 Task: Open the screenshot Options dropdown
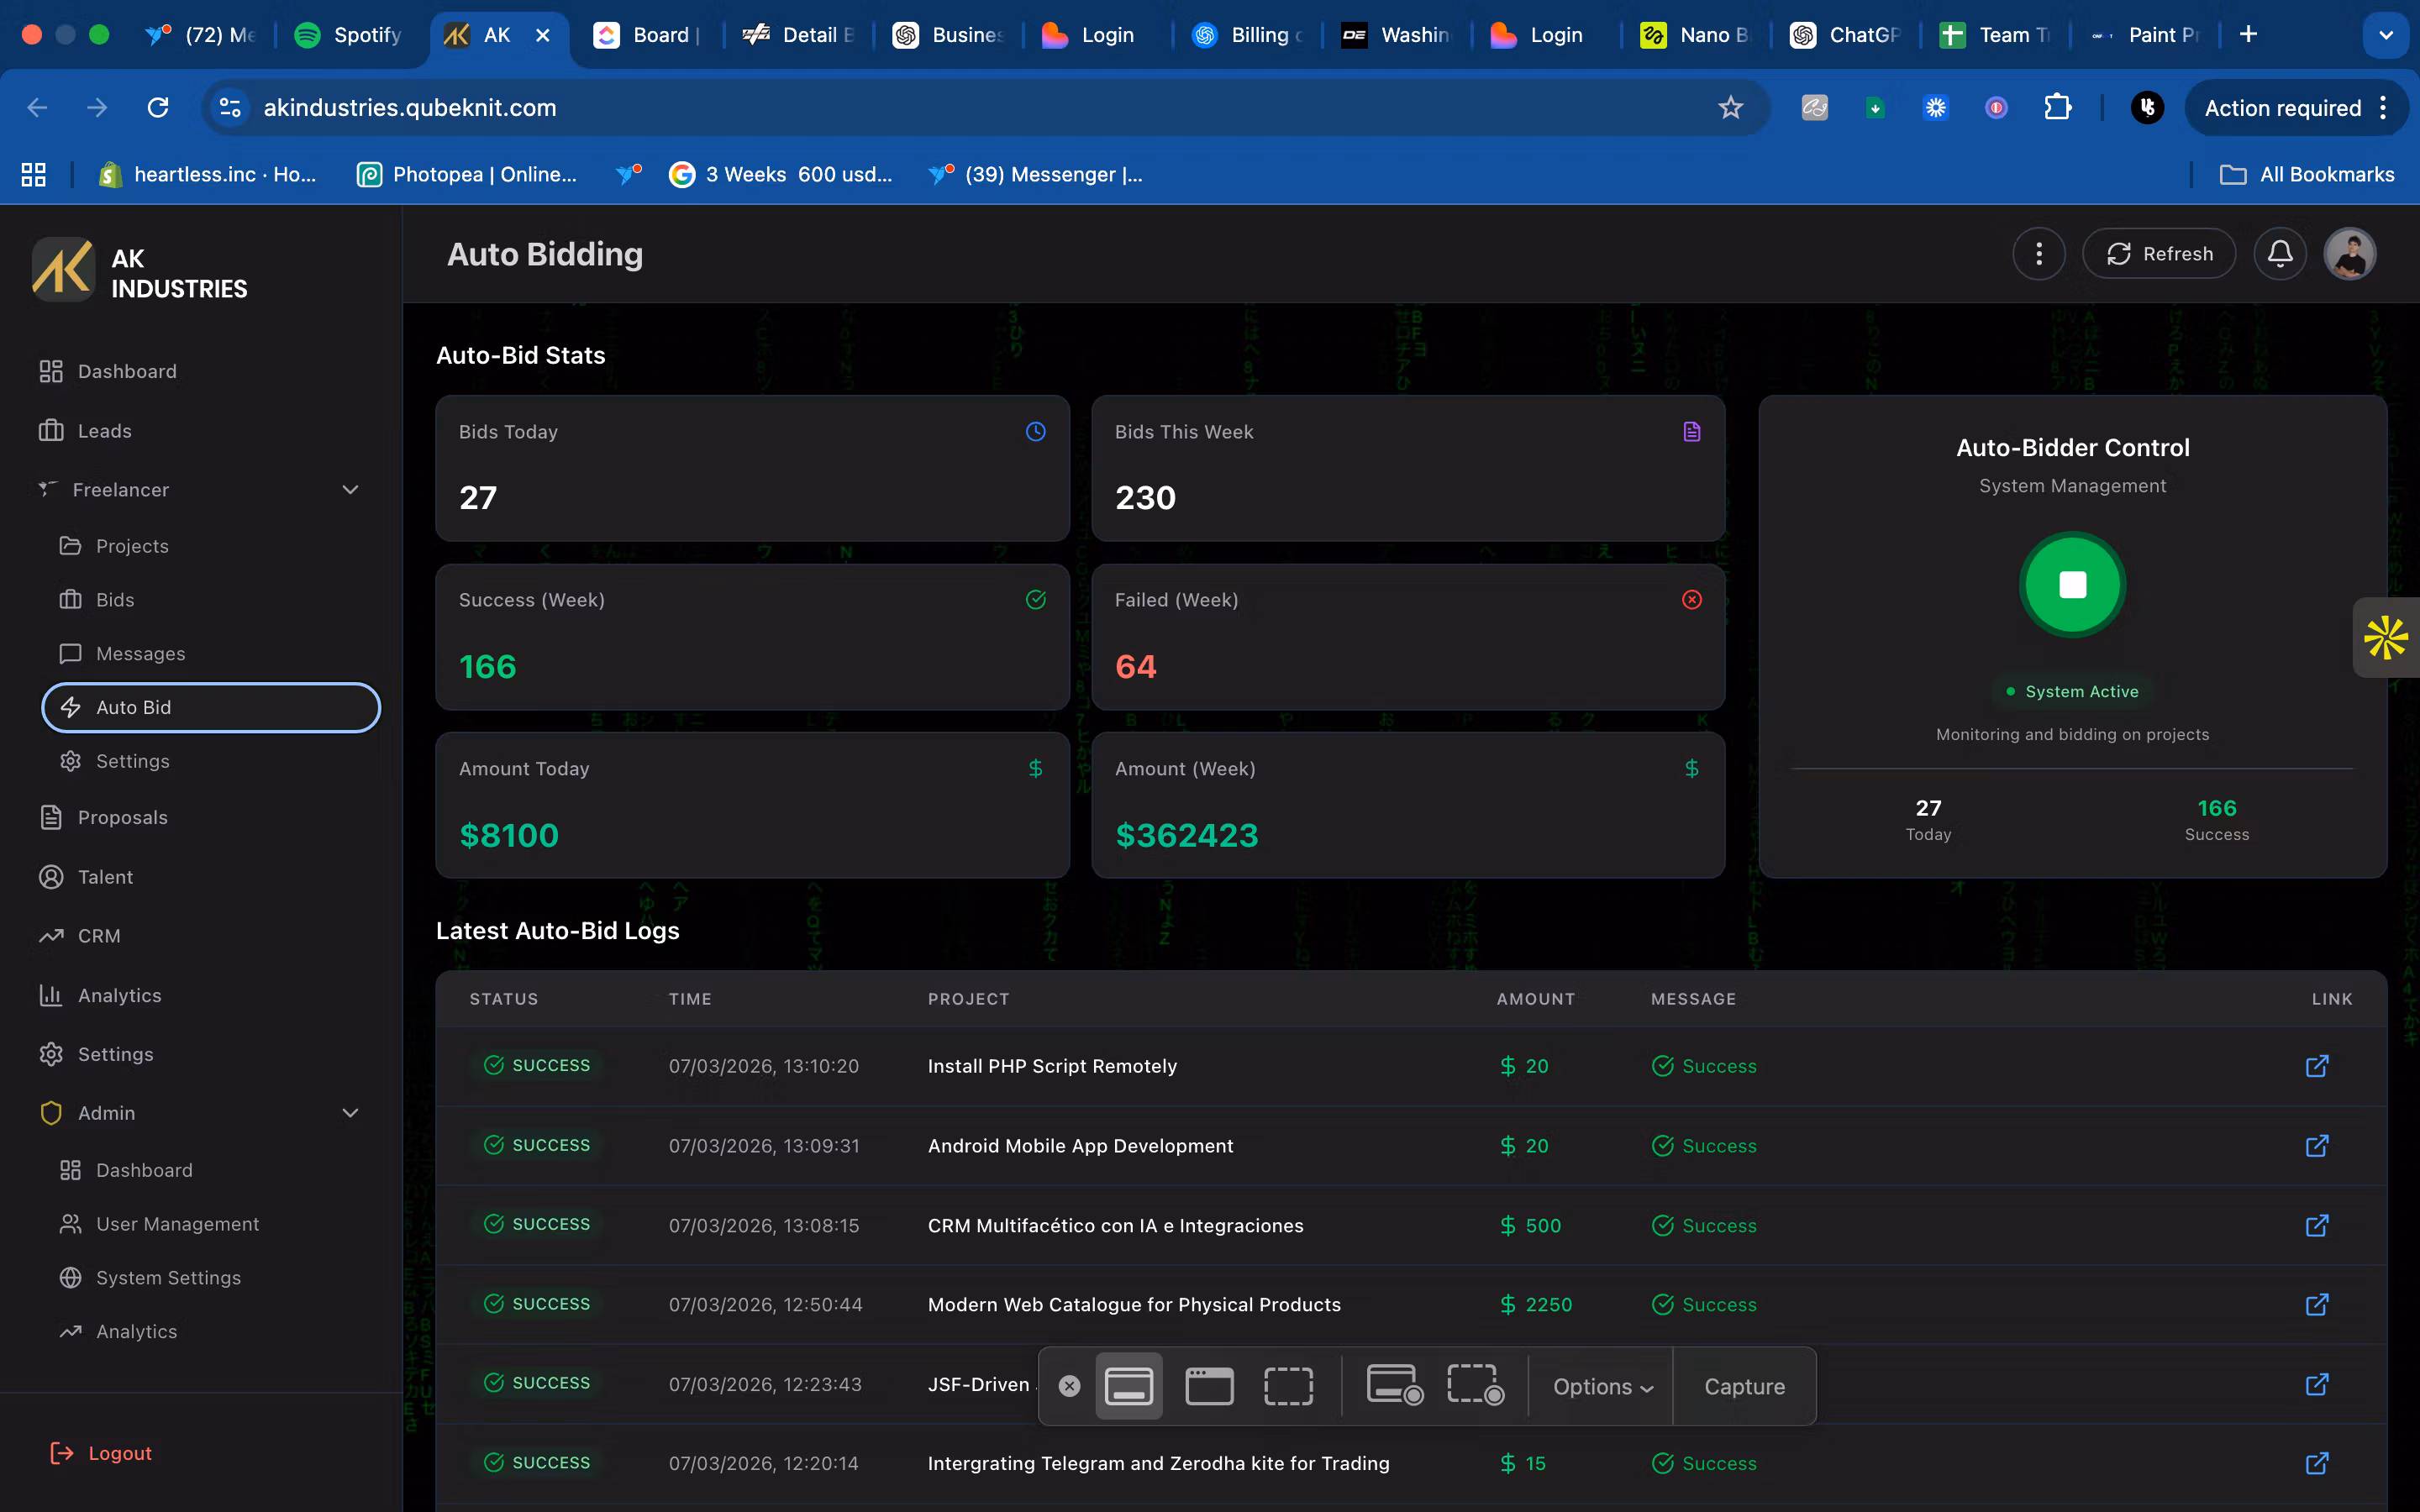(1602, 1387)
